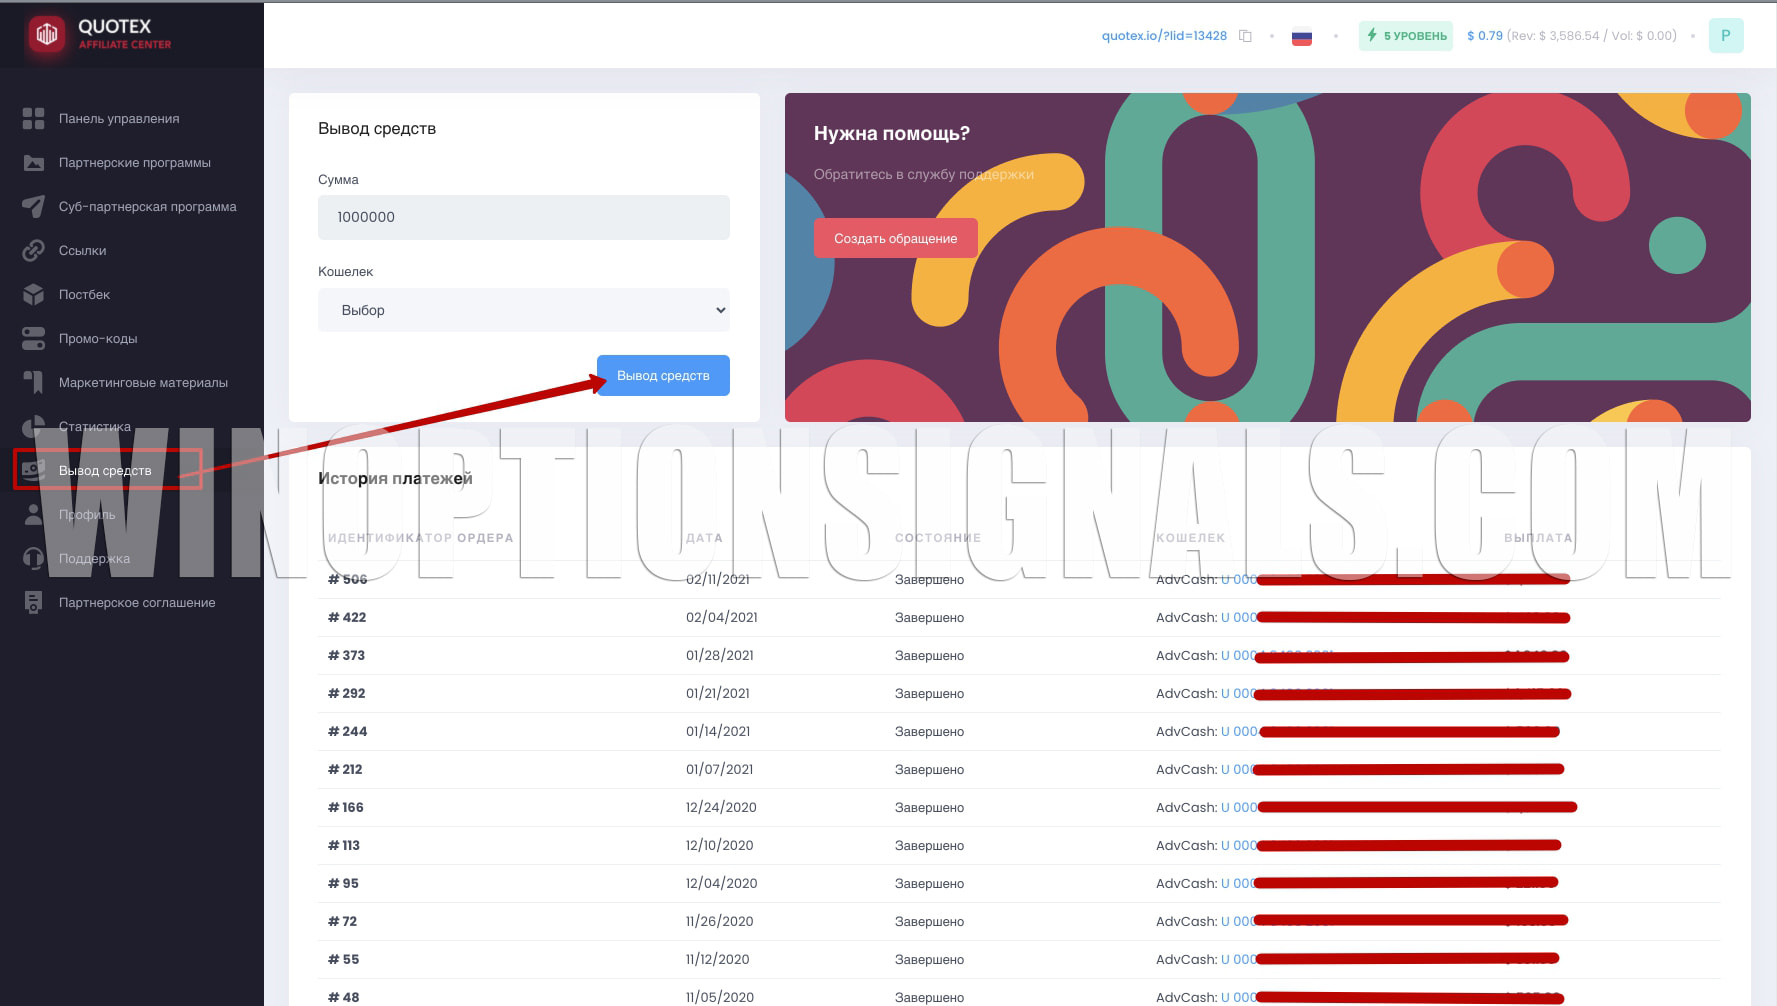Open the Статистика menu item
This screenshot has width=1777, height=1006.
[94, 427]
